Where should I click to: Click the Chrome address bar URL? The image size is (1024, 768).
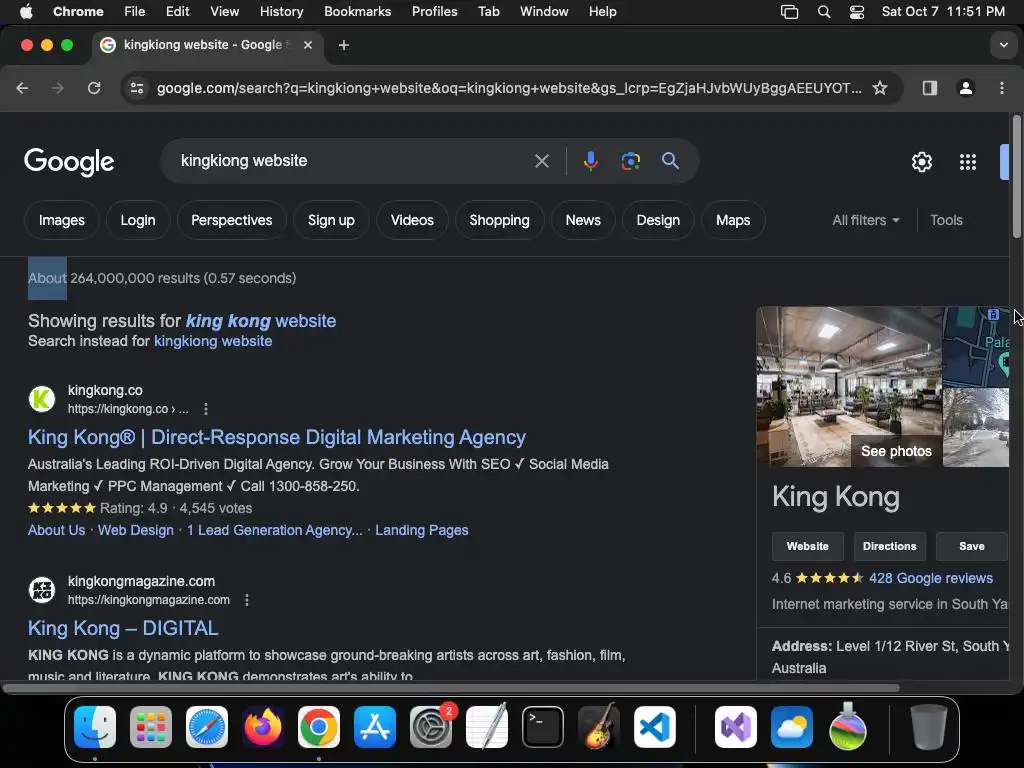point(509,88)
